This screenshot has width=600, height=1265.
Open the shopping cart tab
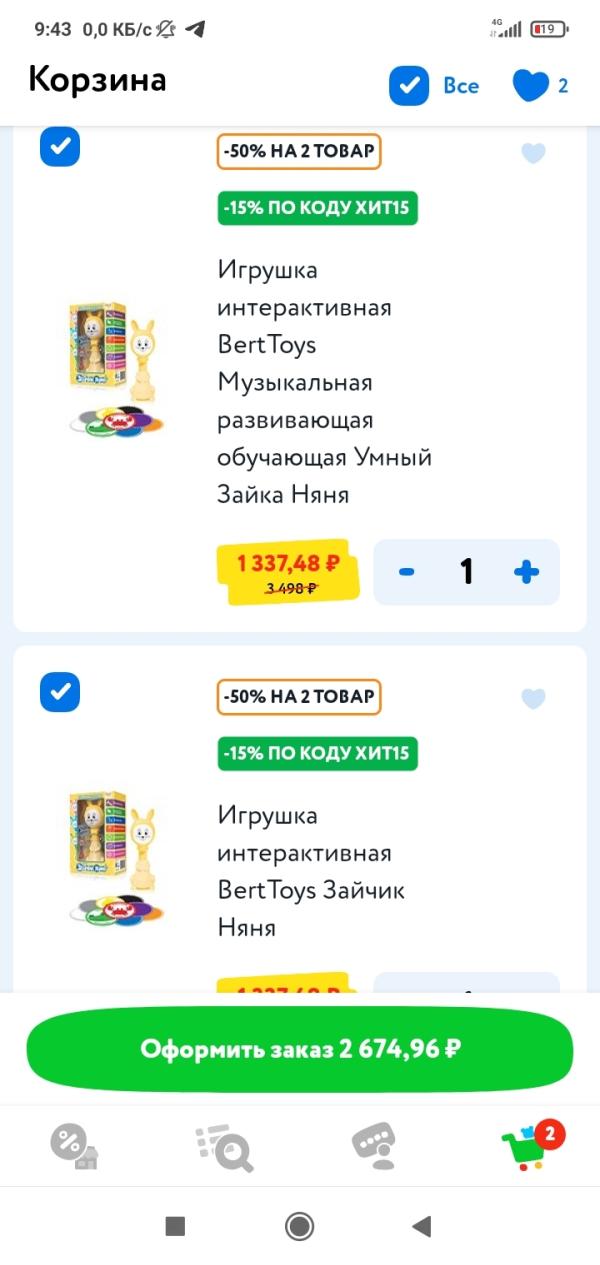click(x=528, y=1147)
